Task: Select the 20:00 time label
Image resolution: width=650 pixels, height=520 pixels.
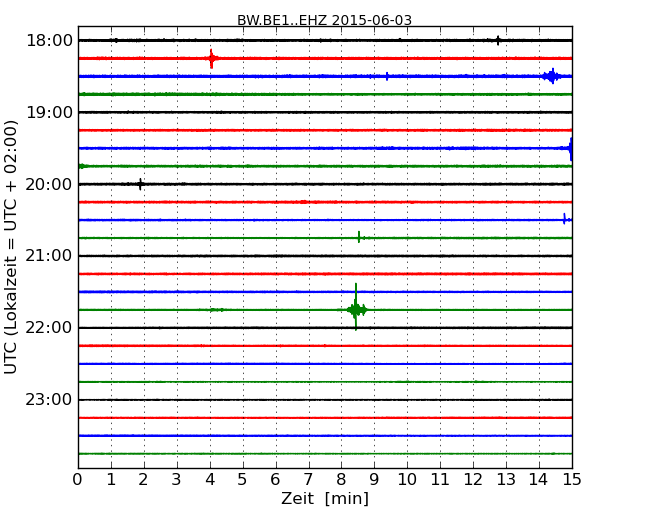Action: point(49,184)
